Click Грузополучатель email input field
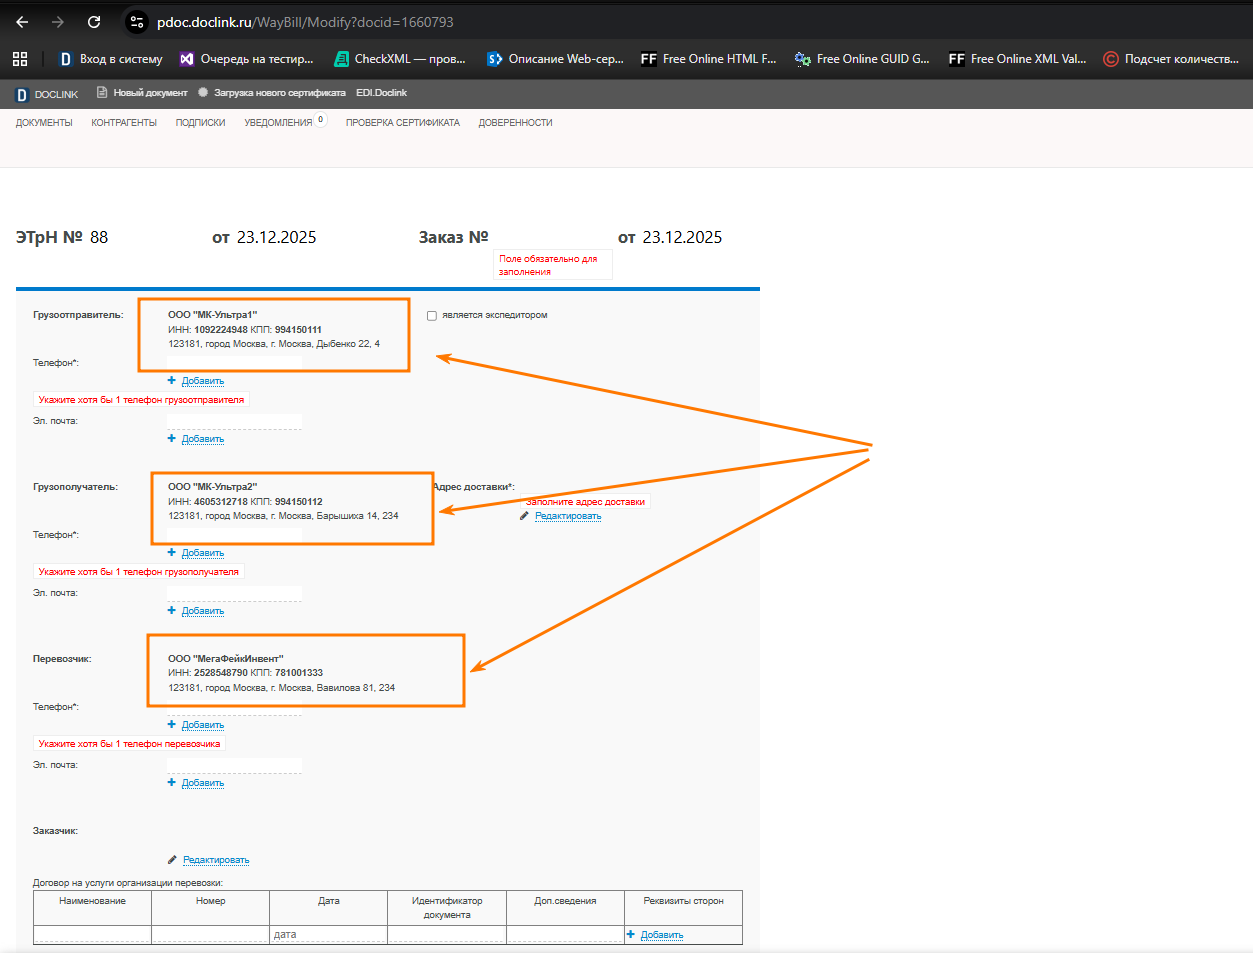1253x953 pixels. click(234, 593)
